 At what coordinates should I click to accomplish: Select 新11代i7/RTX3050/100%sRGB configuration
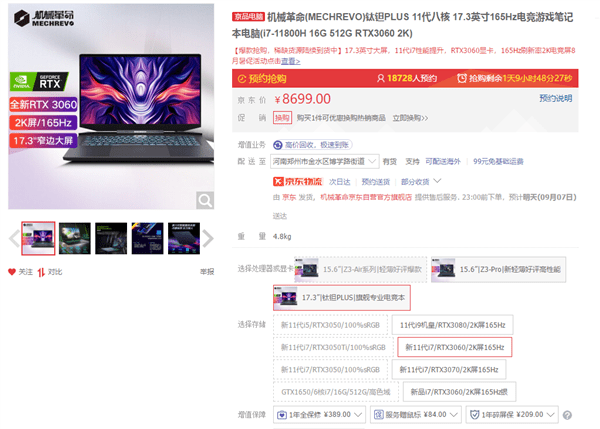[330, 369]
